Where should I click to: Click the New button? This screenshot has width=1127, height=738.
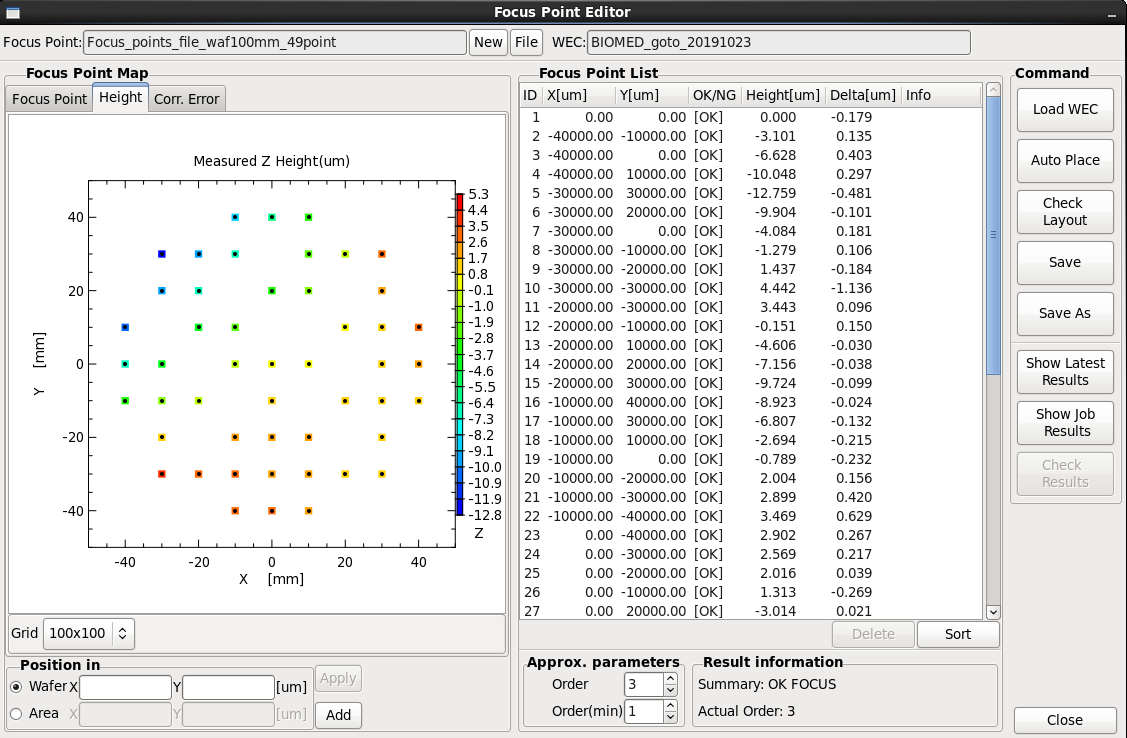tap(488, 42)
